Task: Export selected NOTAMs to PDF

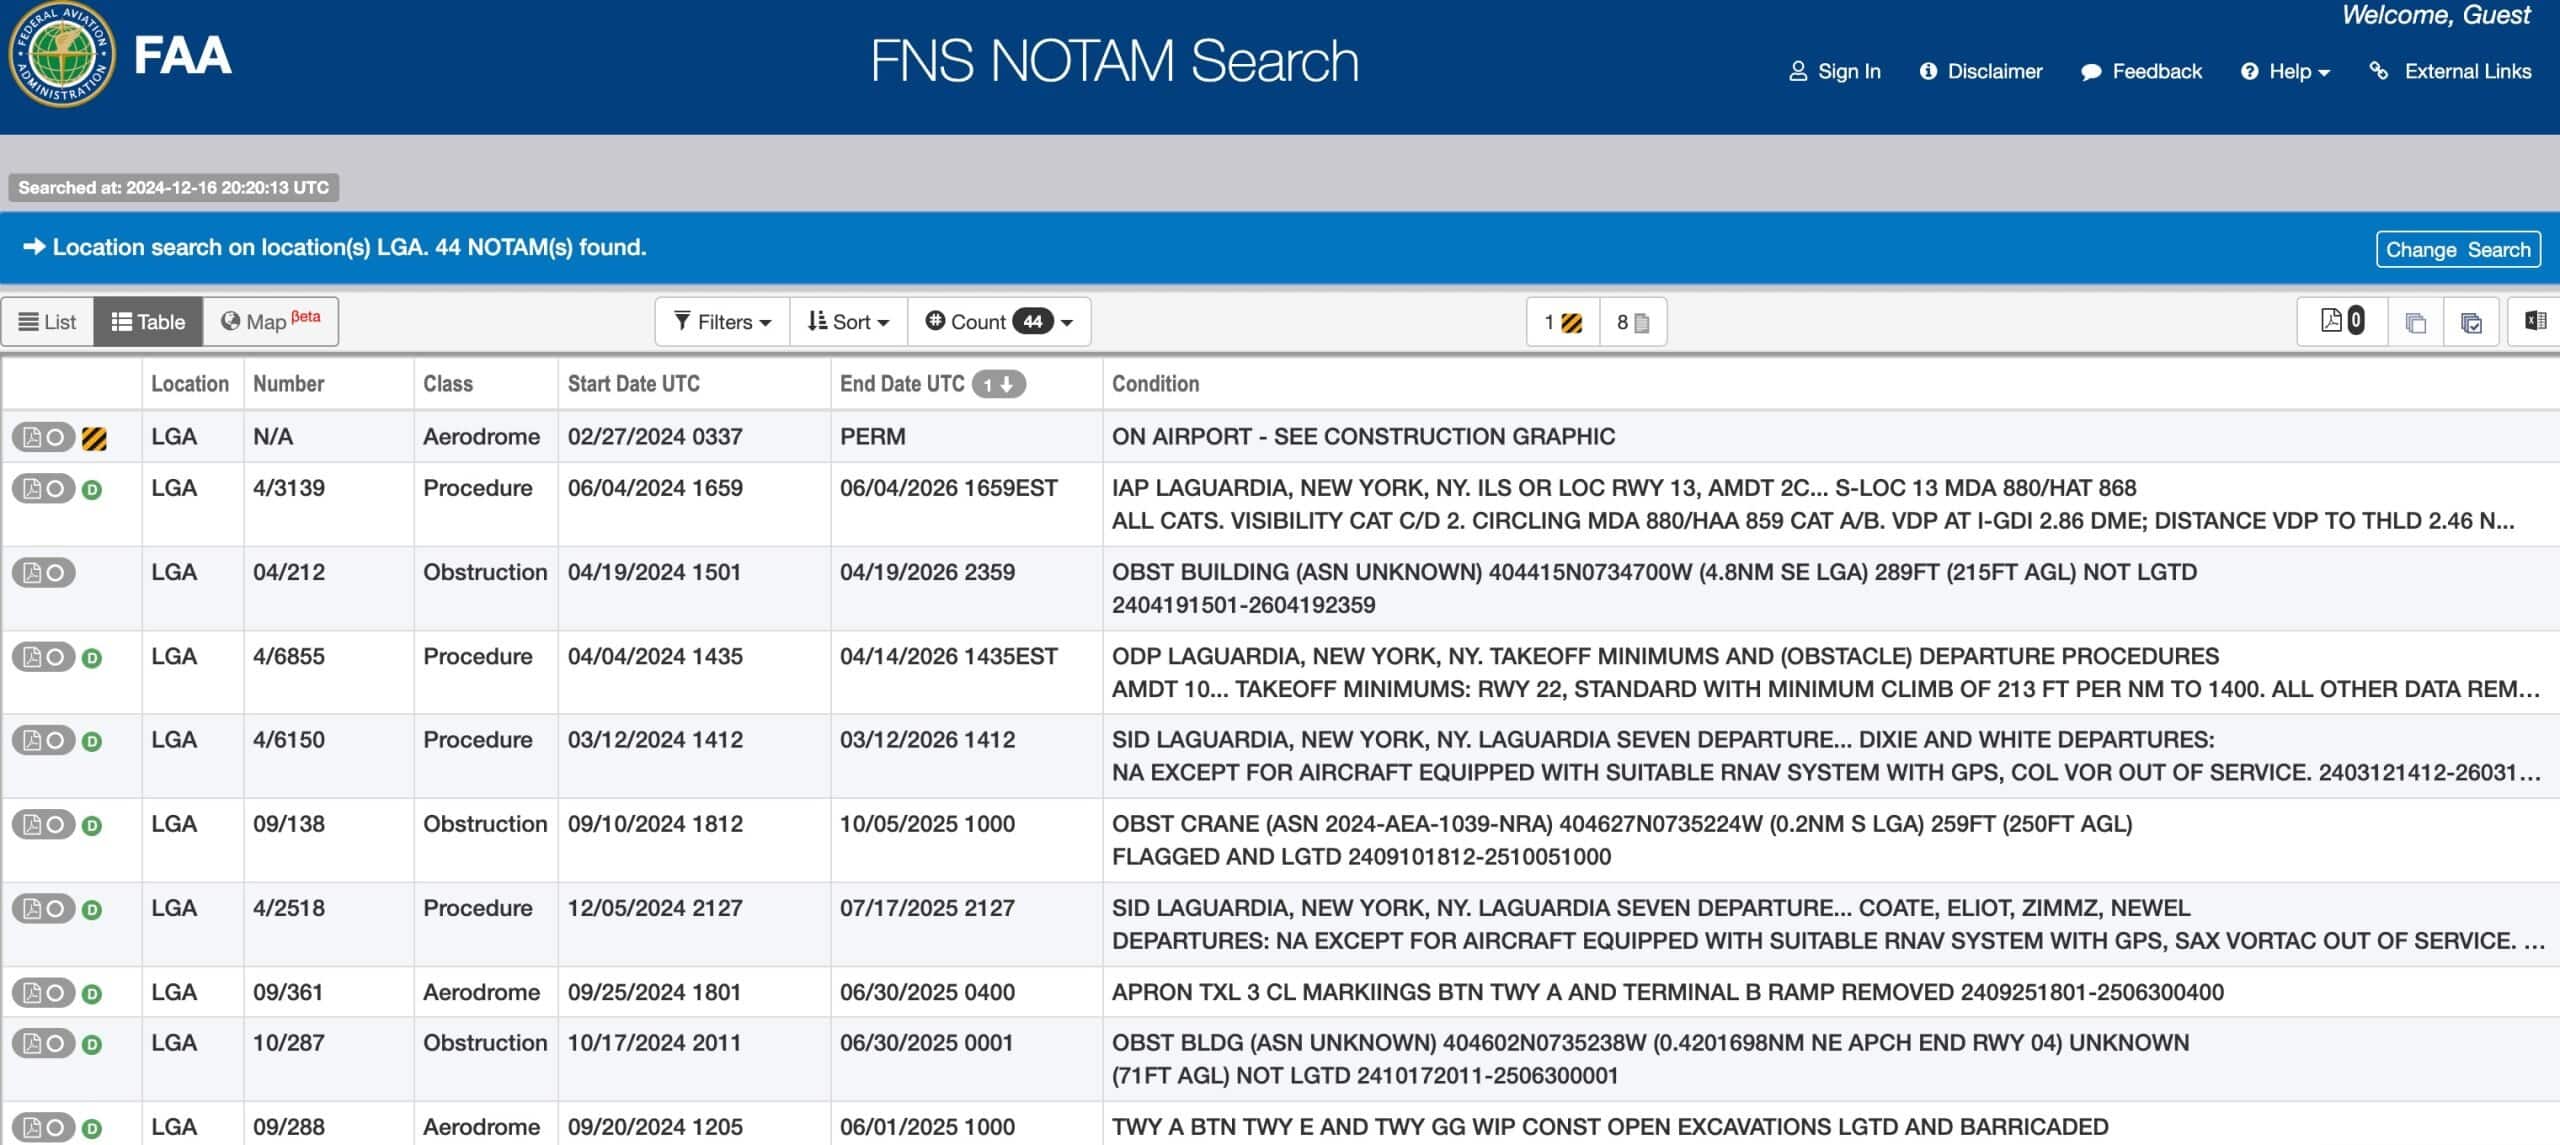Action: pyautogui.click(x=2342, y=321)
